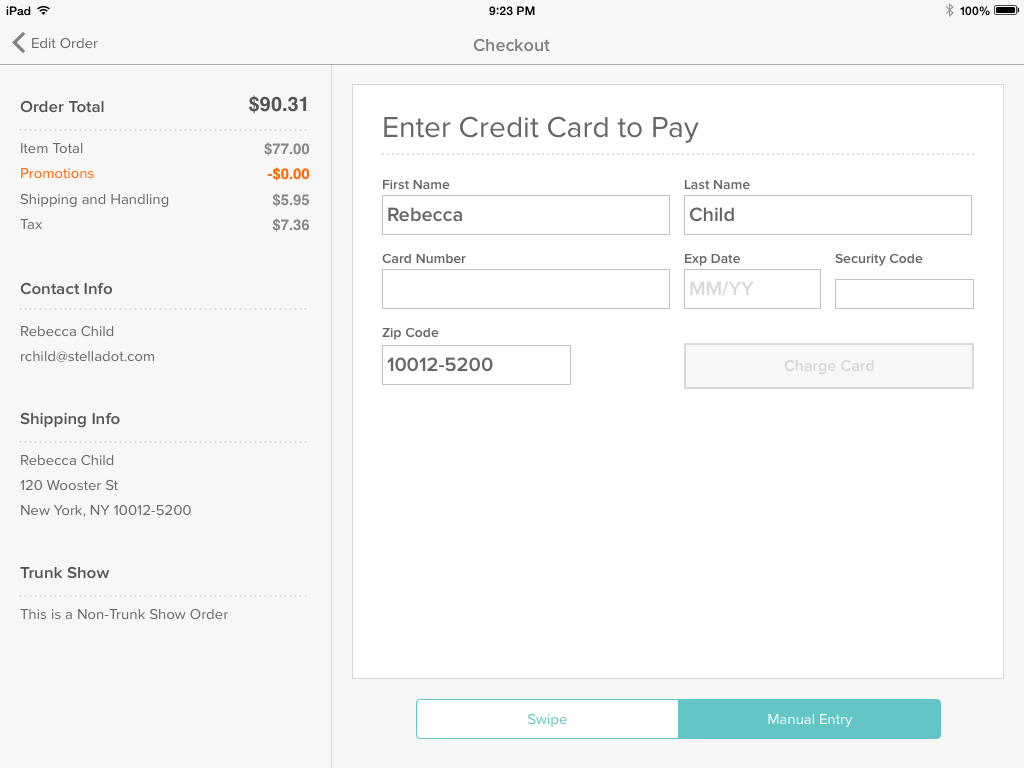The width and height of the screenshot is (1024, 768).
Task: Select the Swipe payment tab
Action: pos(547,719)
